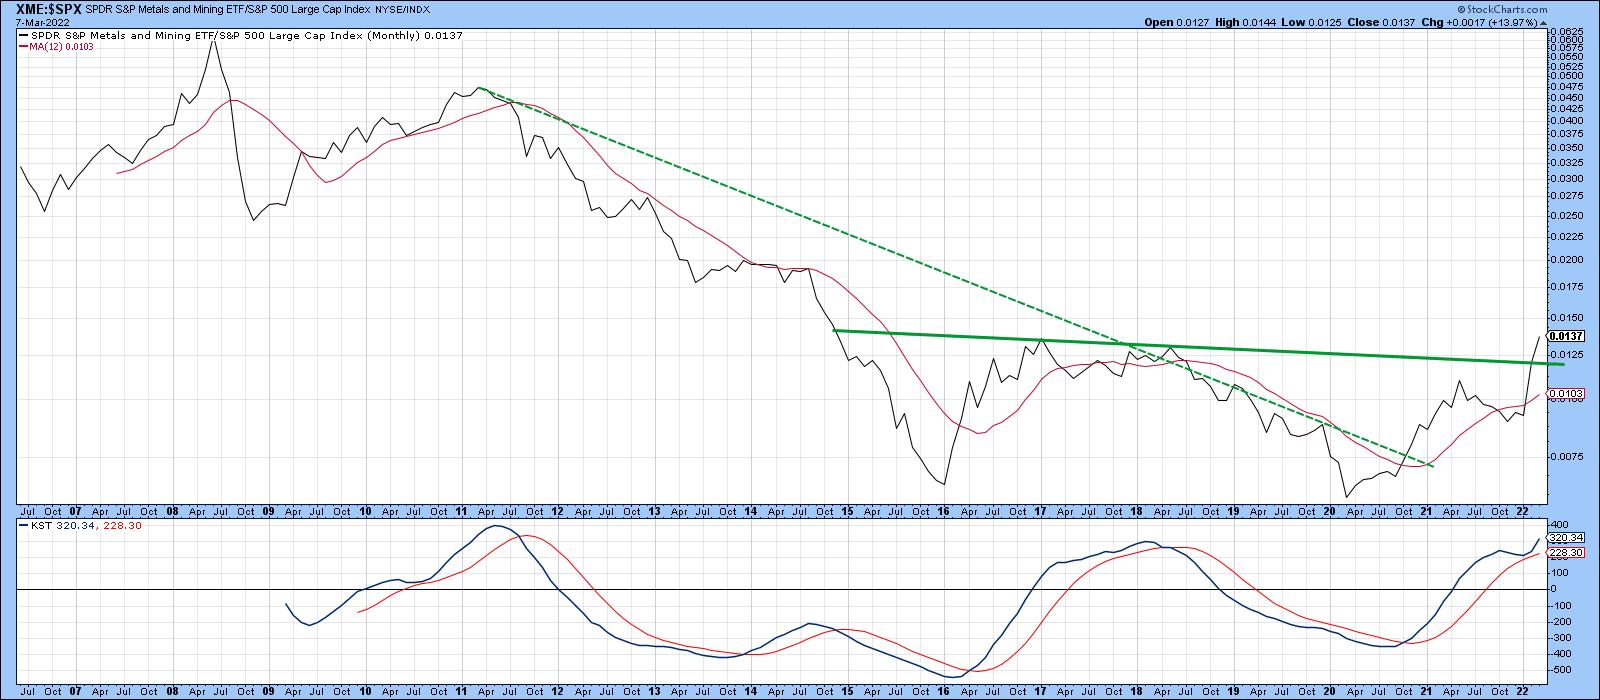Select the 0.0075 price axis label

(1566, 455)
